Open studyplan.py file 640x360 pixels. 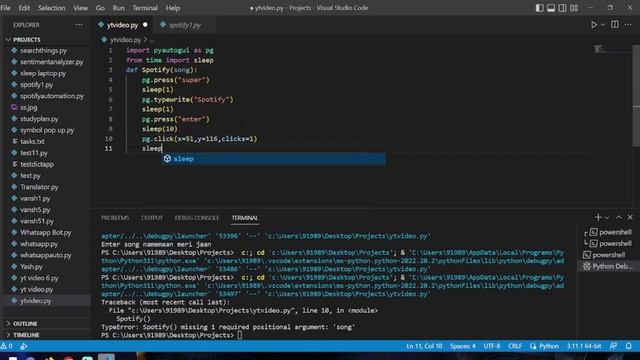click(x=39, y=119)
